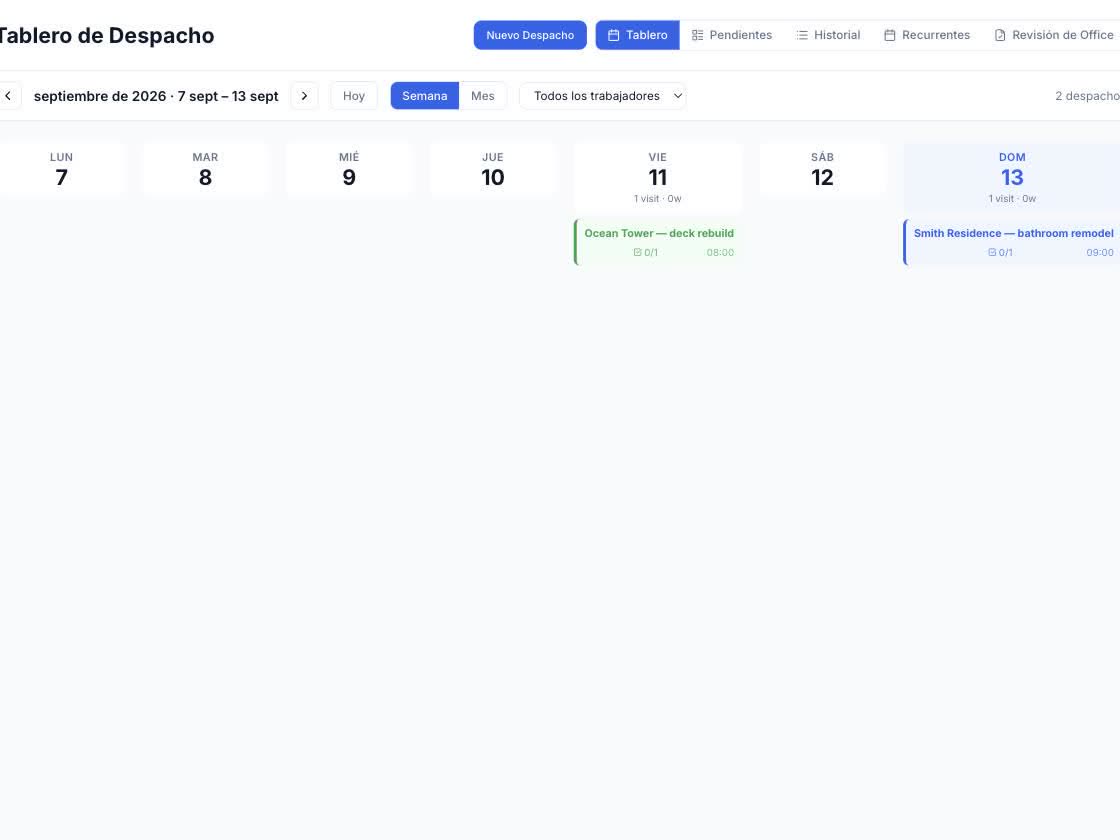1120x840 pixels.
Task: Select the LUN 7 day header
Action: point(61,169)
